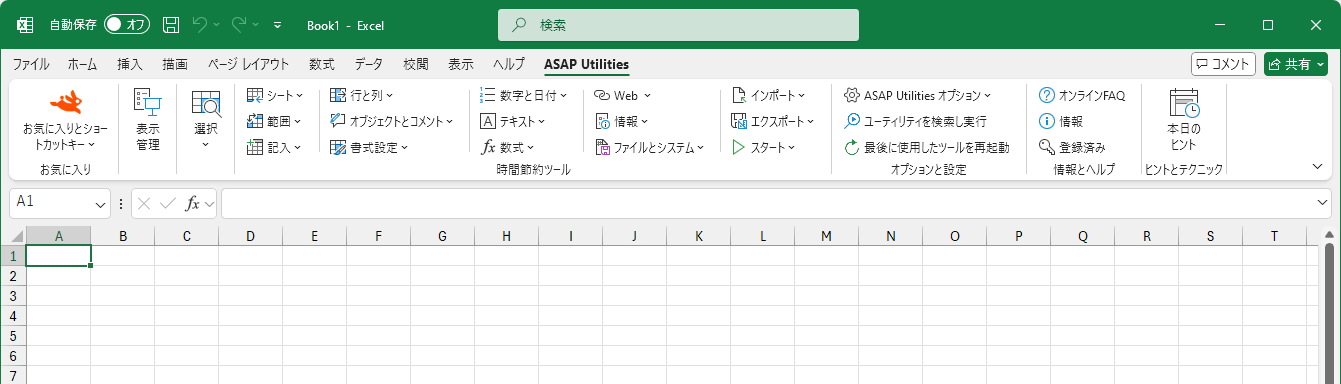
Task: Switch to the 挿入 tab
Action: [130, 64]
